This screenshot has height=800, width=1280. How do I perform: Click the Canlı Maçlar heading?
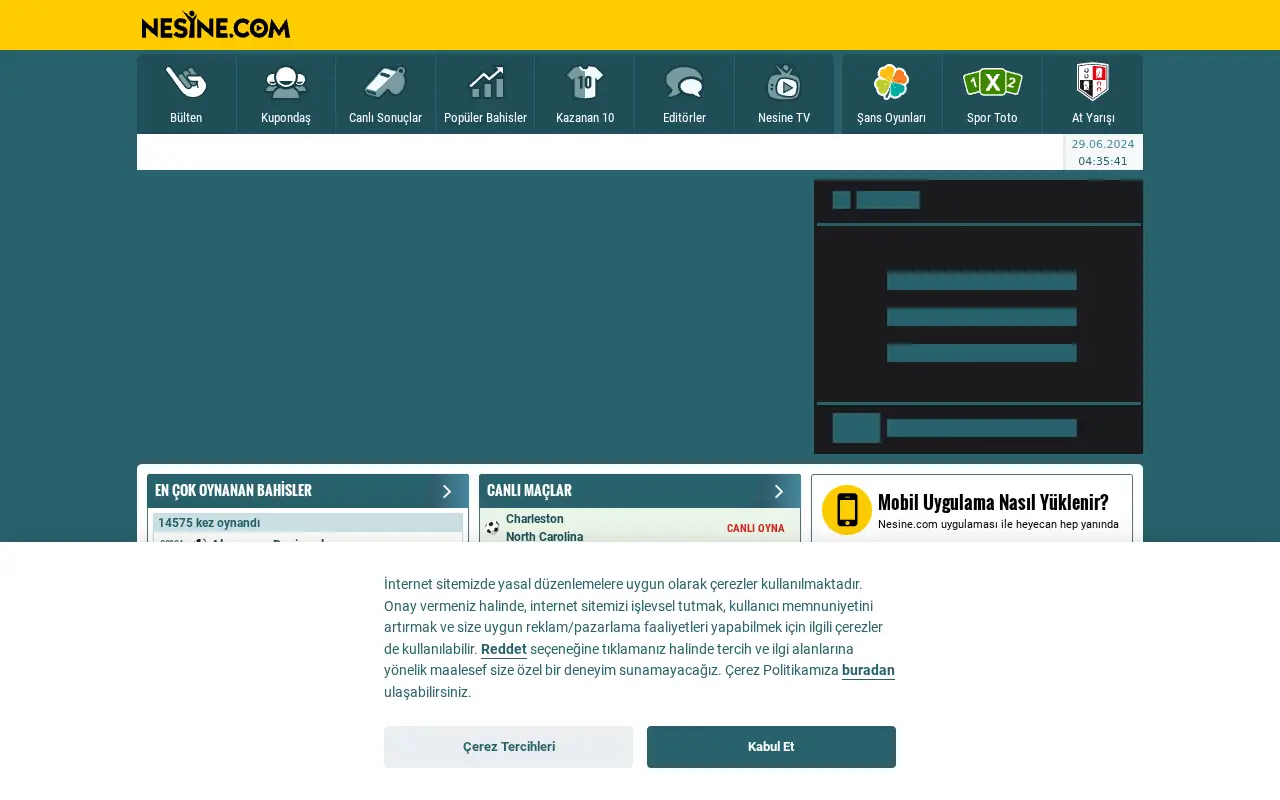(x=529, y=490)
